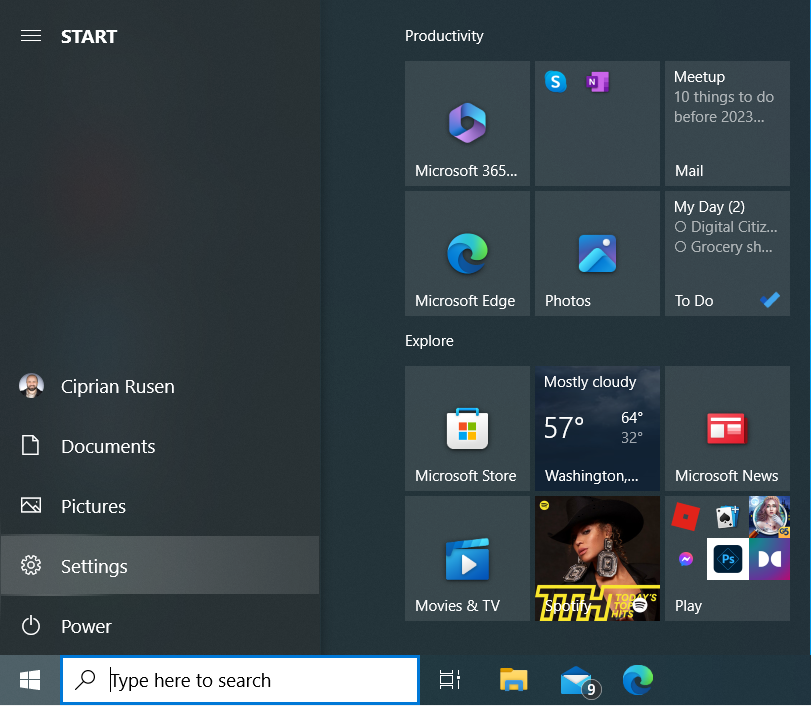Open Documents folder from Start

point(160,446)
